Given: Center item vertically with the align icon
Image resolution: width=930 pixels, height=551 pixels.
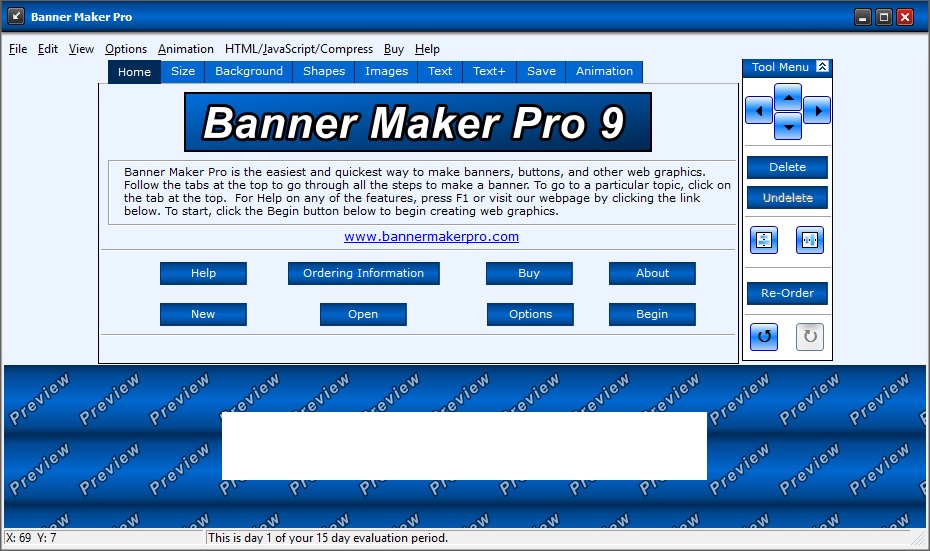Looking at the screenshot, I should coord(764,240).
